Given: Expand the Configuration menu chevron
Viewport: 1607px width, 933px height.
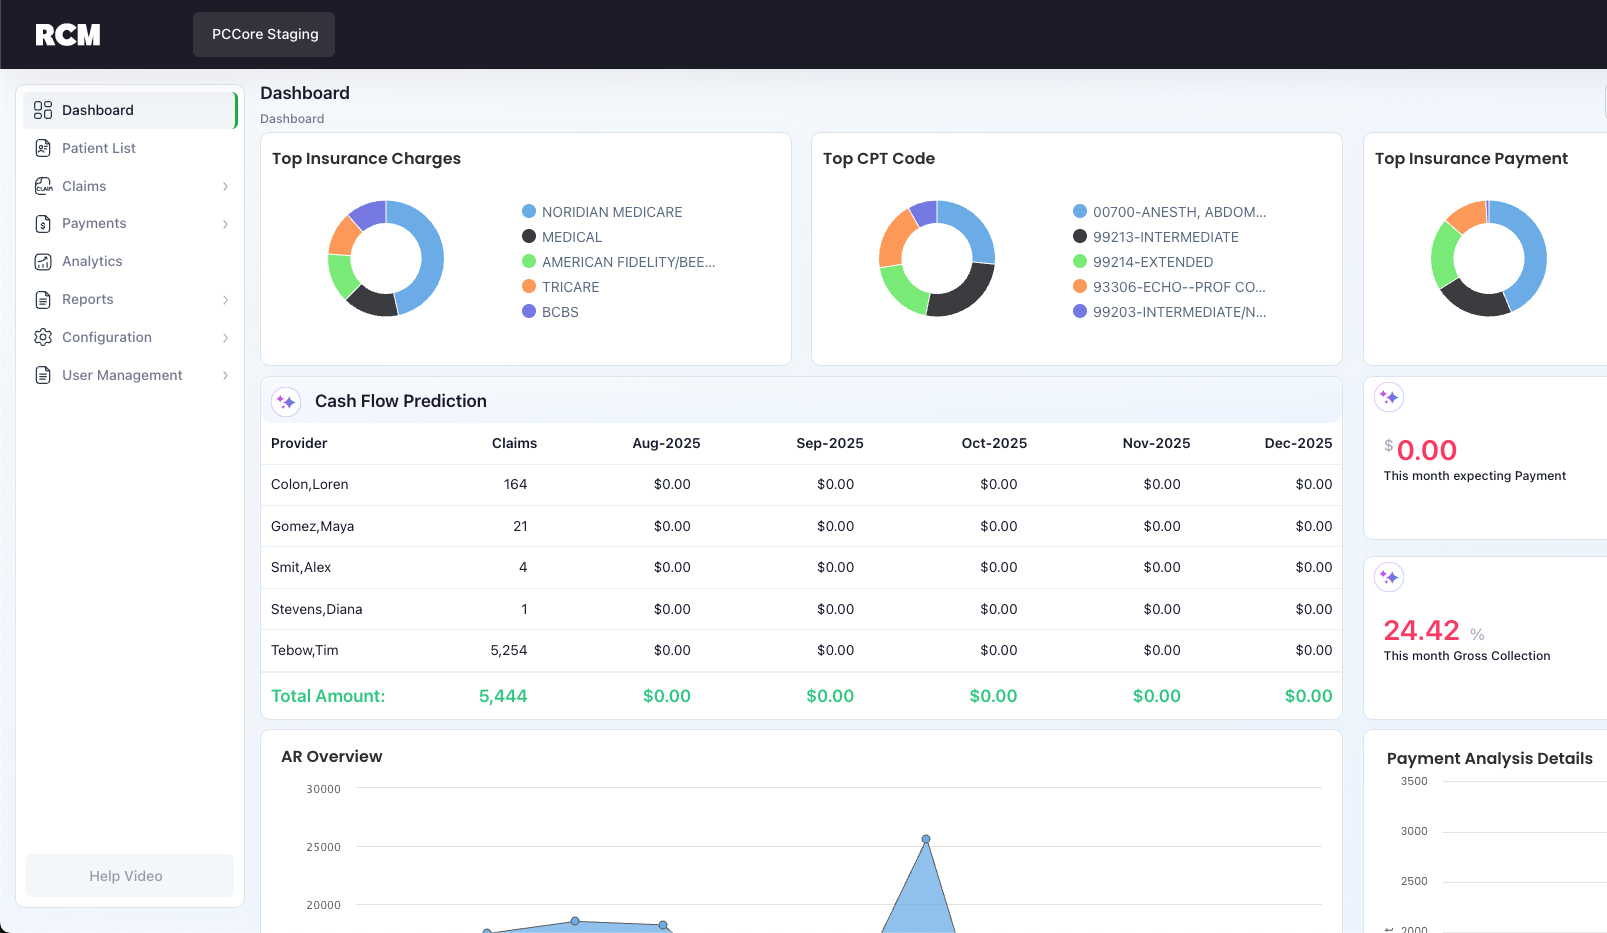Looking at the screenshot, I should click(226, 338).
